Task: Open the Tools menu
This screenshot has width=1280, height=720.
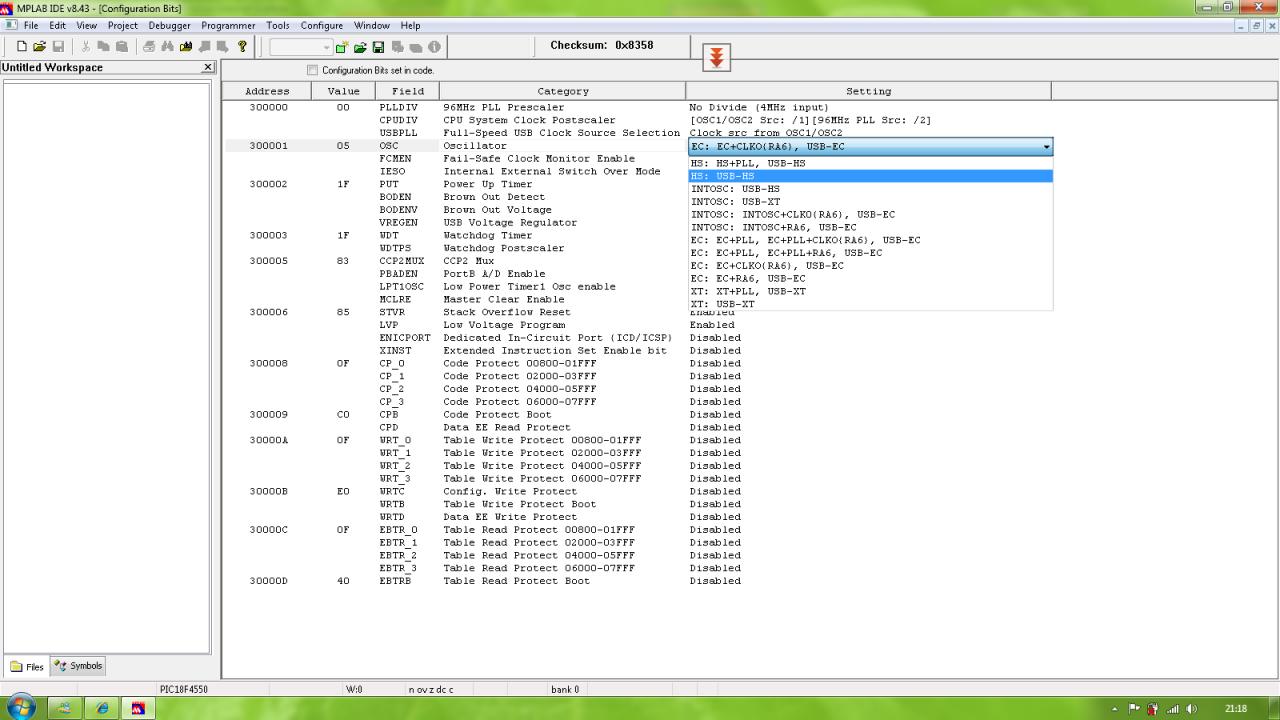Action: 278,25
